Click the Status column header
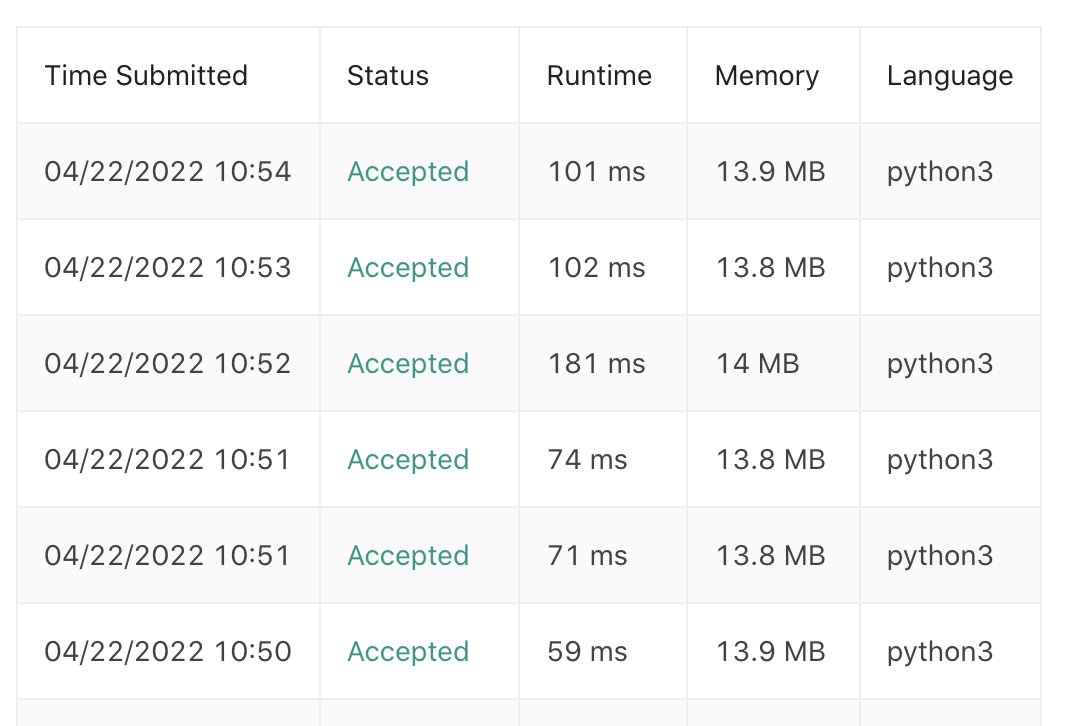Image resolution: width=1078 pixels, height=726 pixels. 388,76
